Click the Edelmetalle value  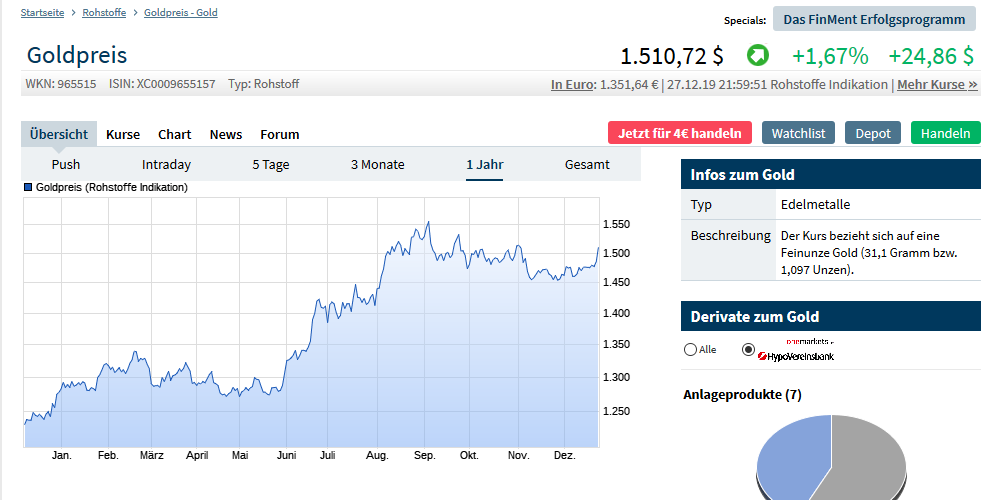(x=816, y=204)
